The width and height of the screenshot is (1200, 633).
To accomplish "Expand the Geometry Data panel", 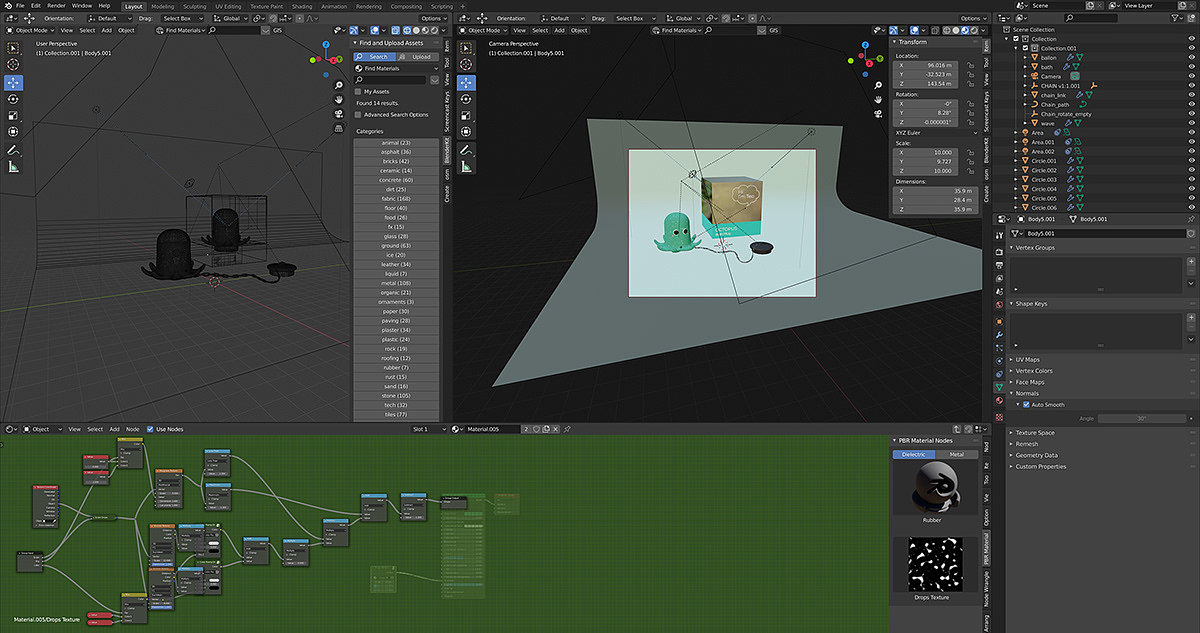I will tap(1037, 455).
